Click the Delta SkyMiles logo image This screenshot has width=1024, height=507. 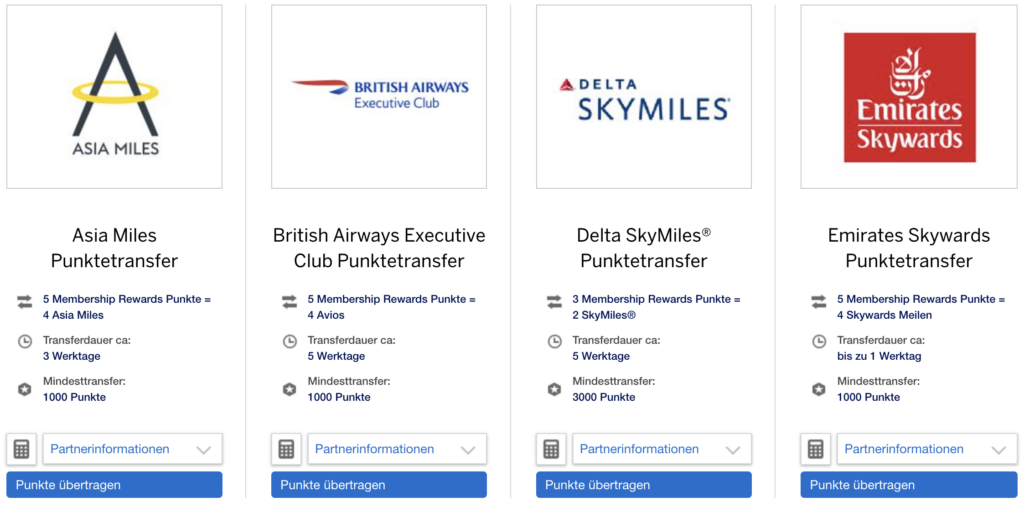pyautogui.click(x=644, y=97)
